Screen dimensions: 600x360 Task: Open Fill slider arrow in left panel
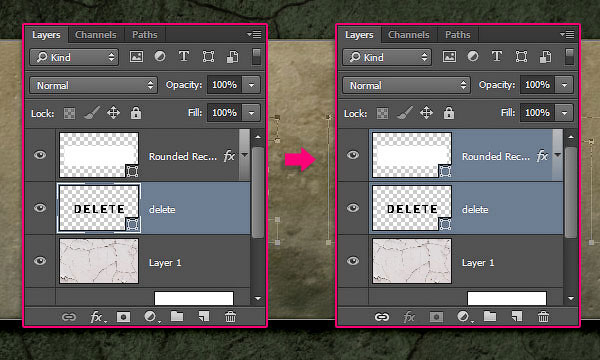click(x=251, y=113)
